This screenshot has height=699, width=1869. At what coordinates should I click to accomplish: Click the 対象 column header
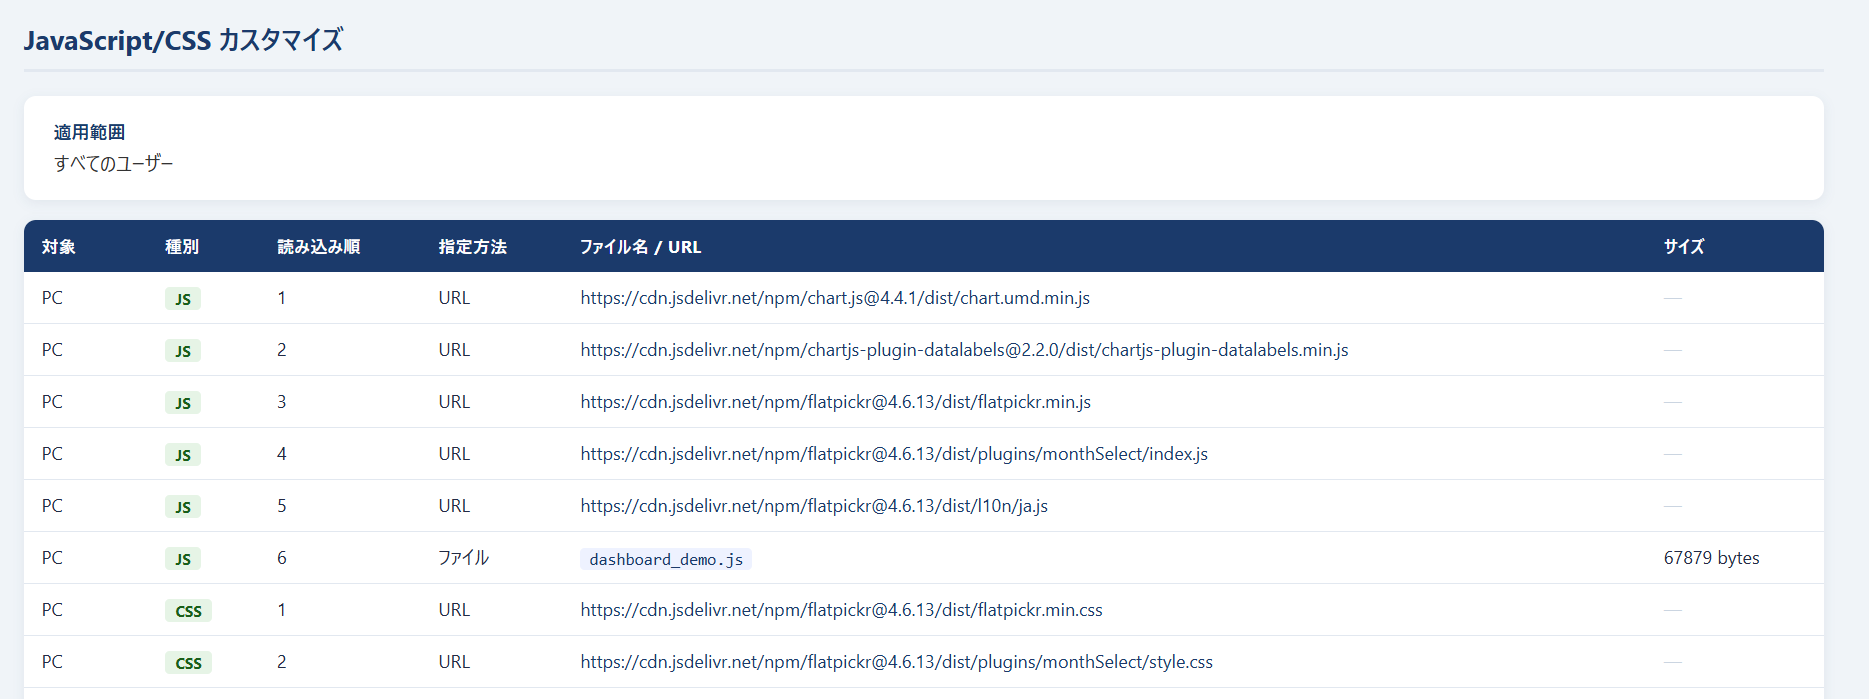point(59,247)
